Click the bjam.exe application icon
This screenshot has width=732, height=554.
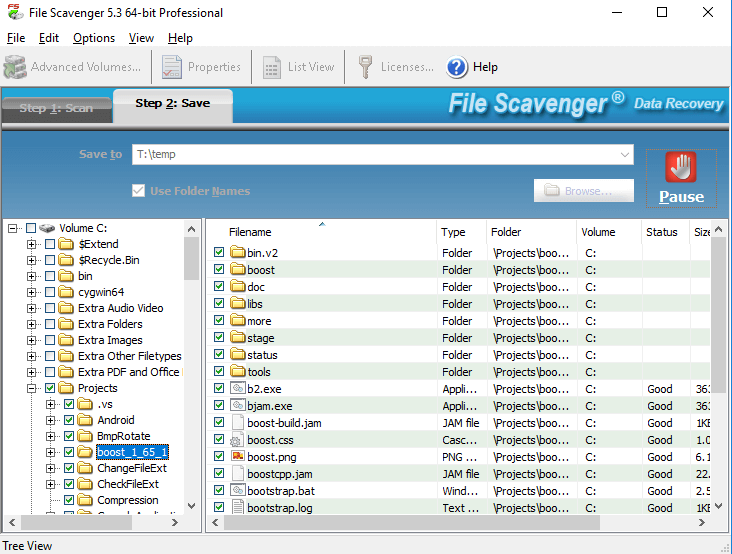238,405
